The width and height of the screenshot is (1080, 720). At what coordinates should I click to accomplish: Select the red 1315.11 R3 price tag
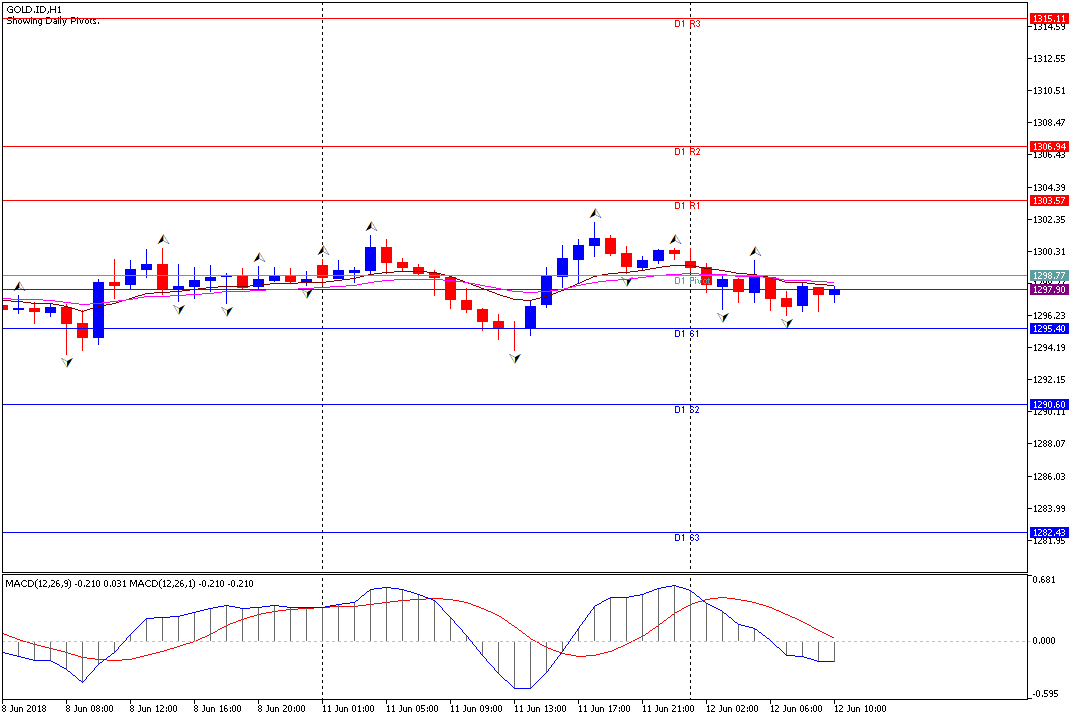pyautogui.click(x=1048, y=19)
